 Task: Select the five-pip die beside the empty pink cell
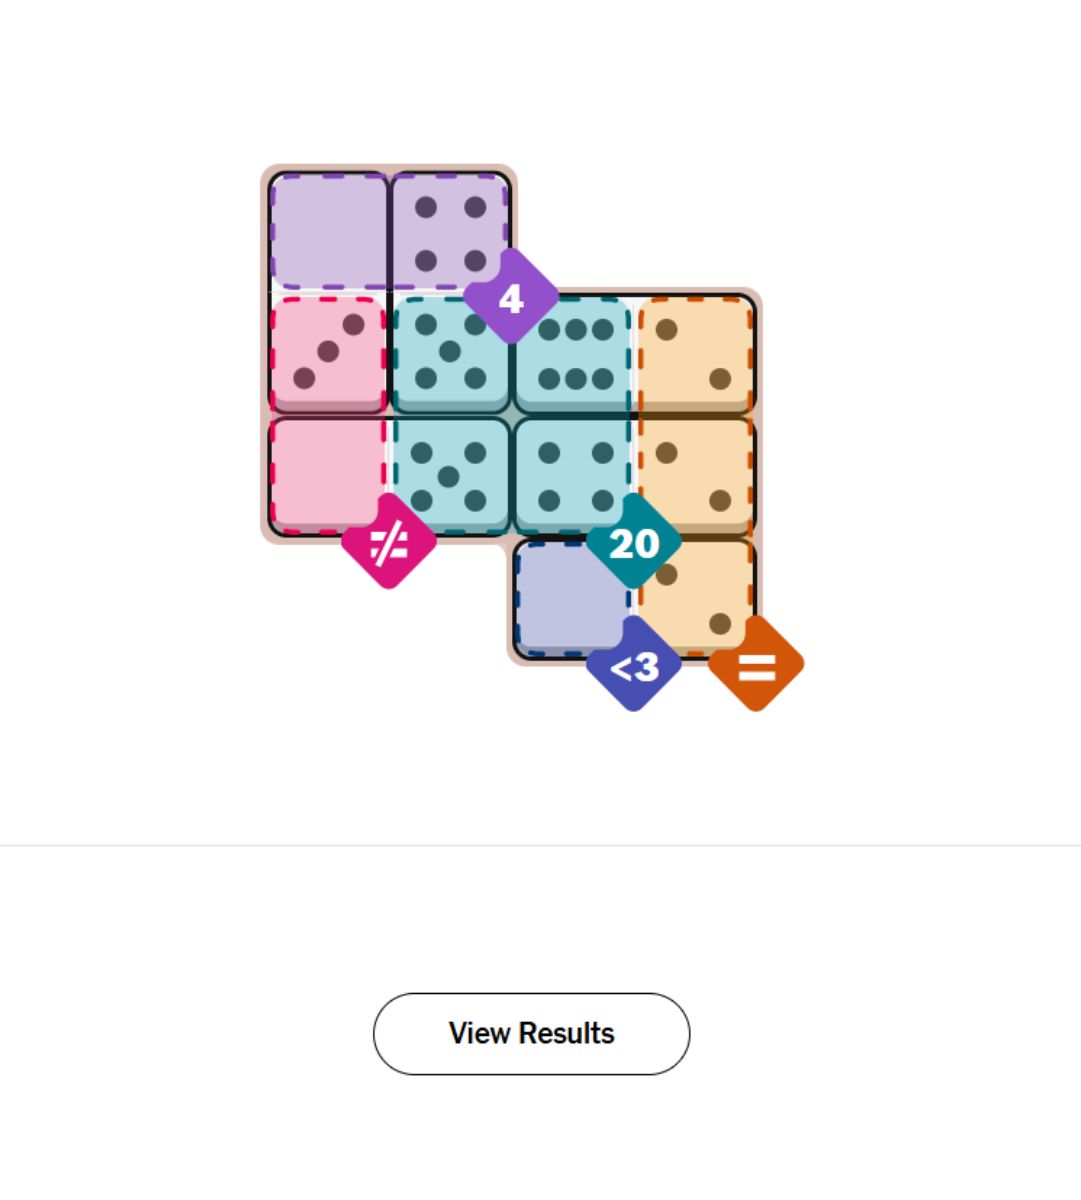point(450,476)
